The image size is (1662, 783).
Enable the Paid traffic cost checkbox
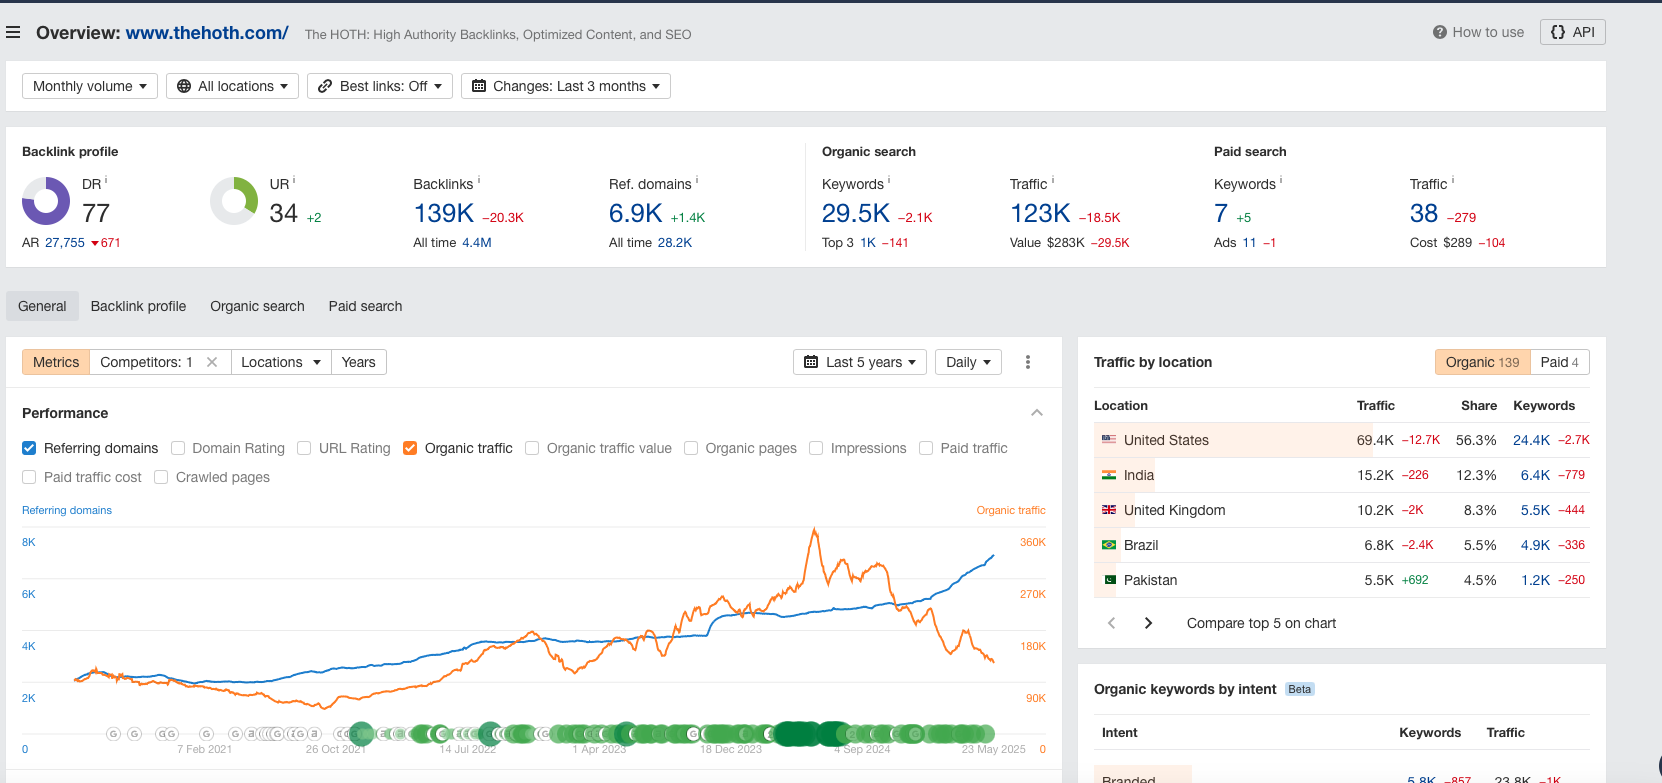click(29, 477)
